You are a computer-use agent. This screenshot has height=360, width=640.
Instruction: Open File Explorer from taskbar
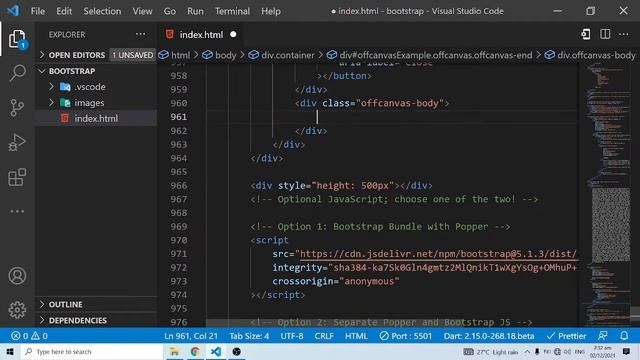174,351
